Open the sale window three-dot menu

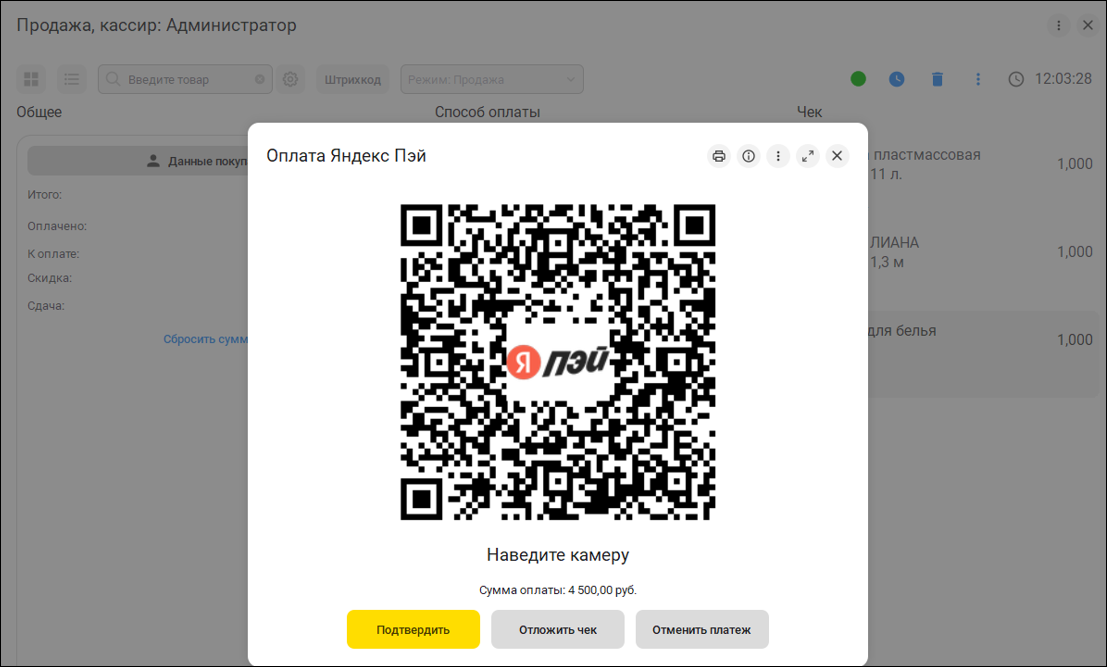[x=1058, y=25]
